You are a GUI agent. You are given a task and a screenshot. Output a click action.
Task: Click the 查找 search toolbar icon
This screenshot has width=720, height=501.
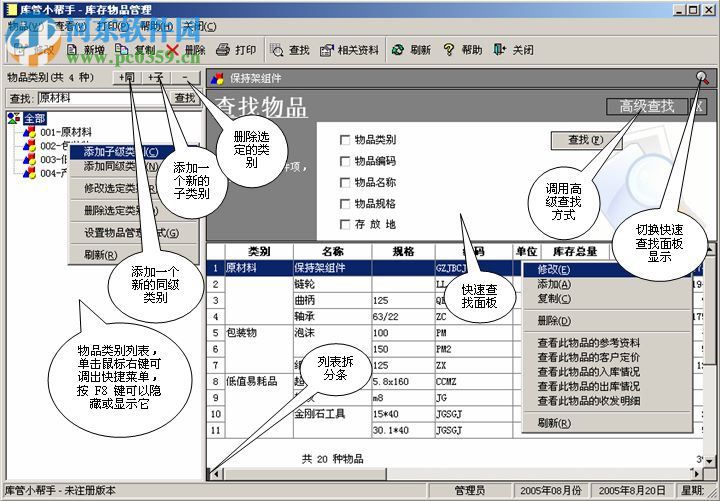[x=276, y=50]
